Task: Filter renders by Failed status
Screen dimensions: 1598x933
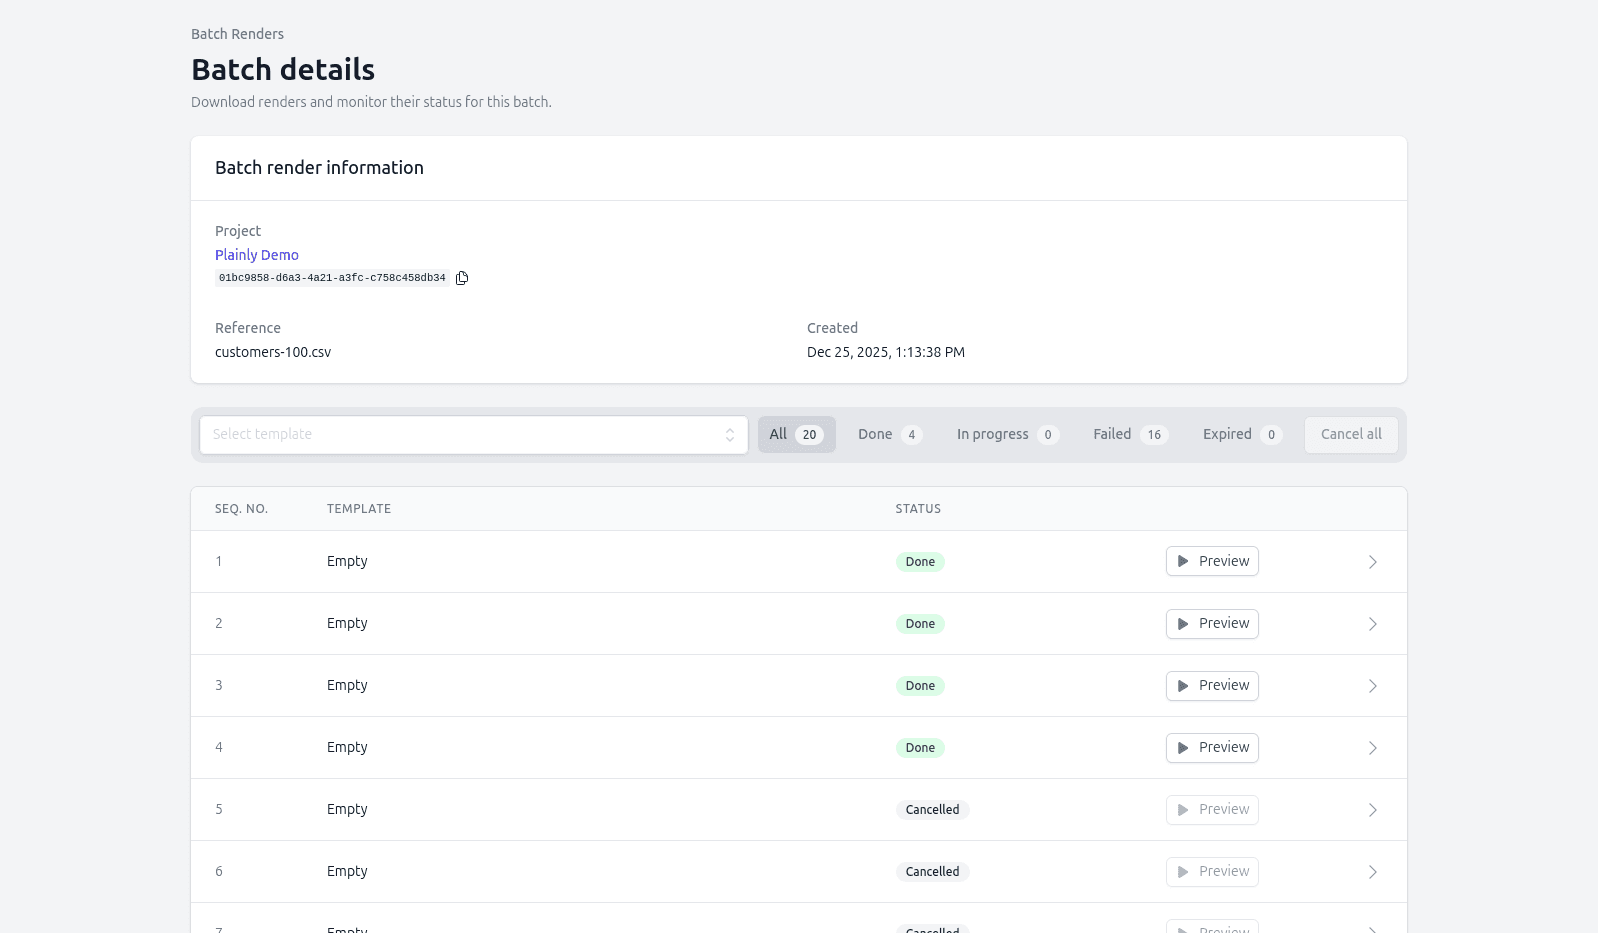Action: 1129,434
